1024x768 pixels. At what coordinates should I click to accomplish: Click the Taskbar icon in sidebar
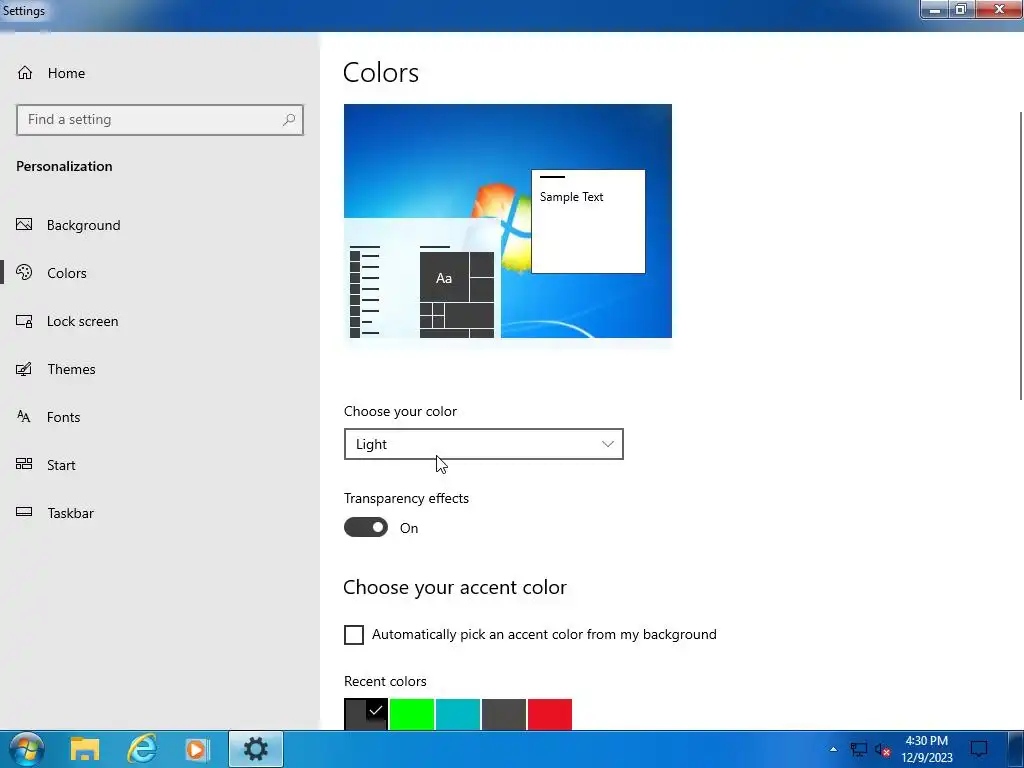pos(24,512)
